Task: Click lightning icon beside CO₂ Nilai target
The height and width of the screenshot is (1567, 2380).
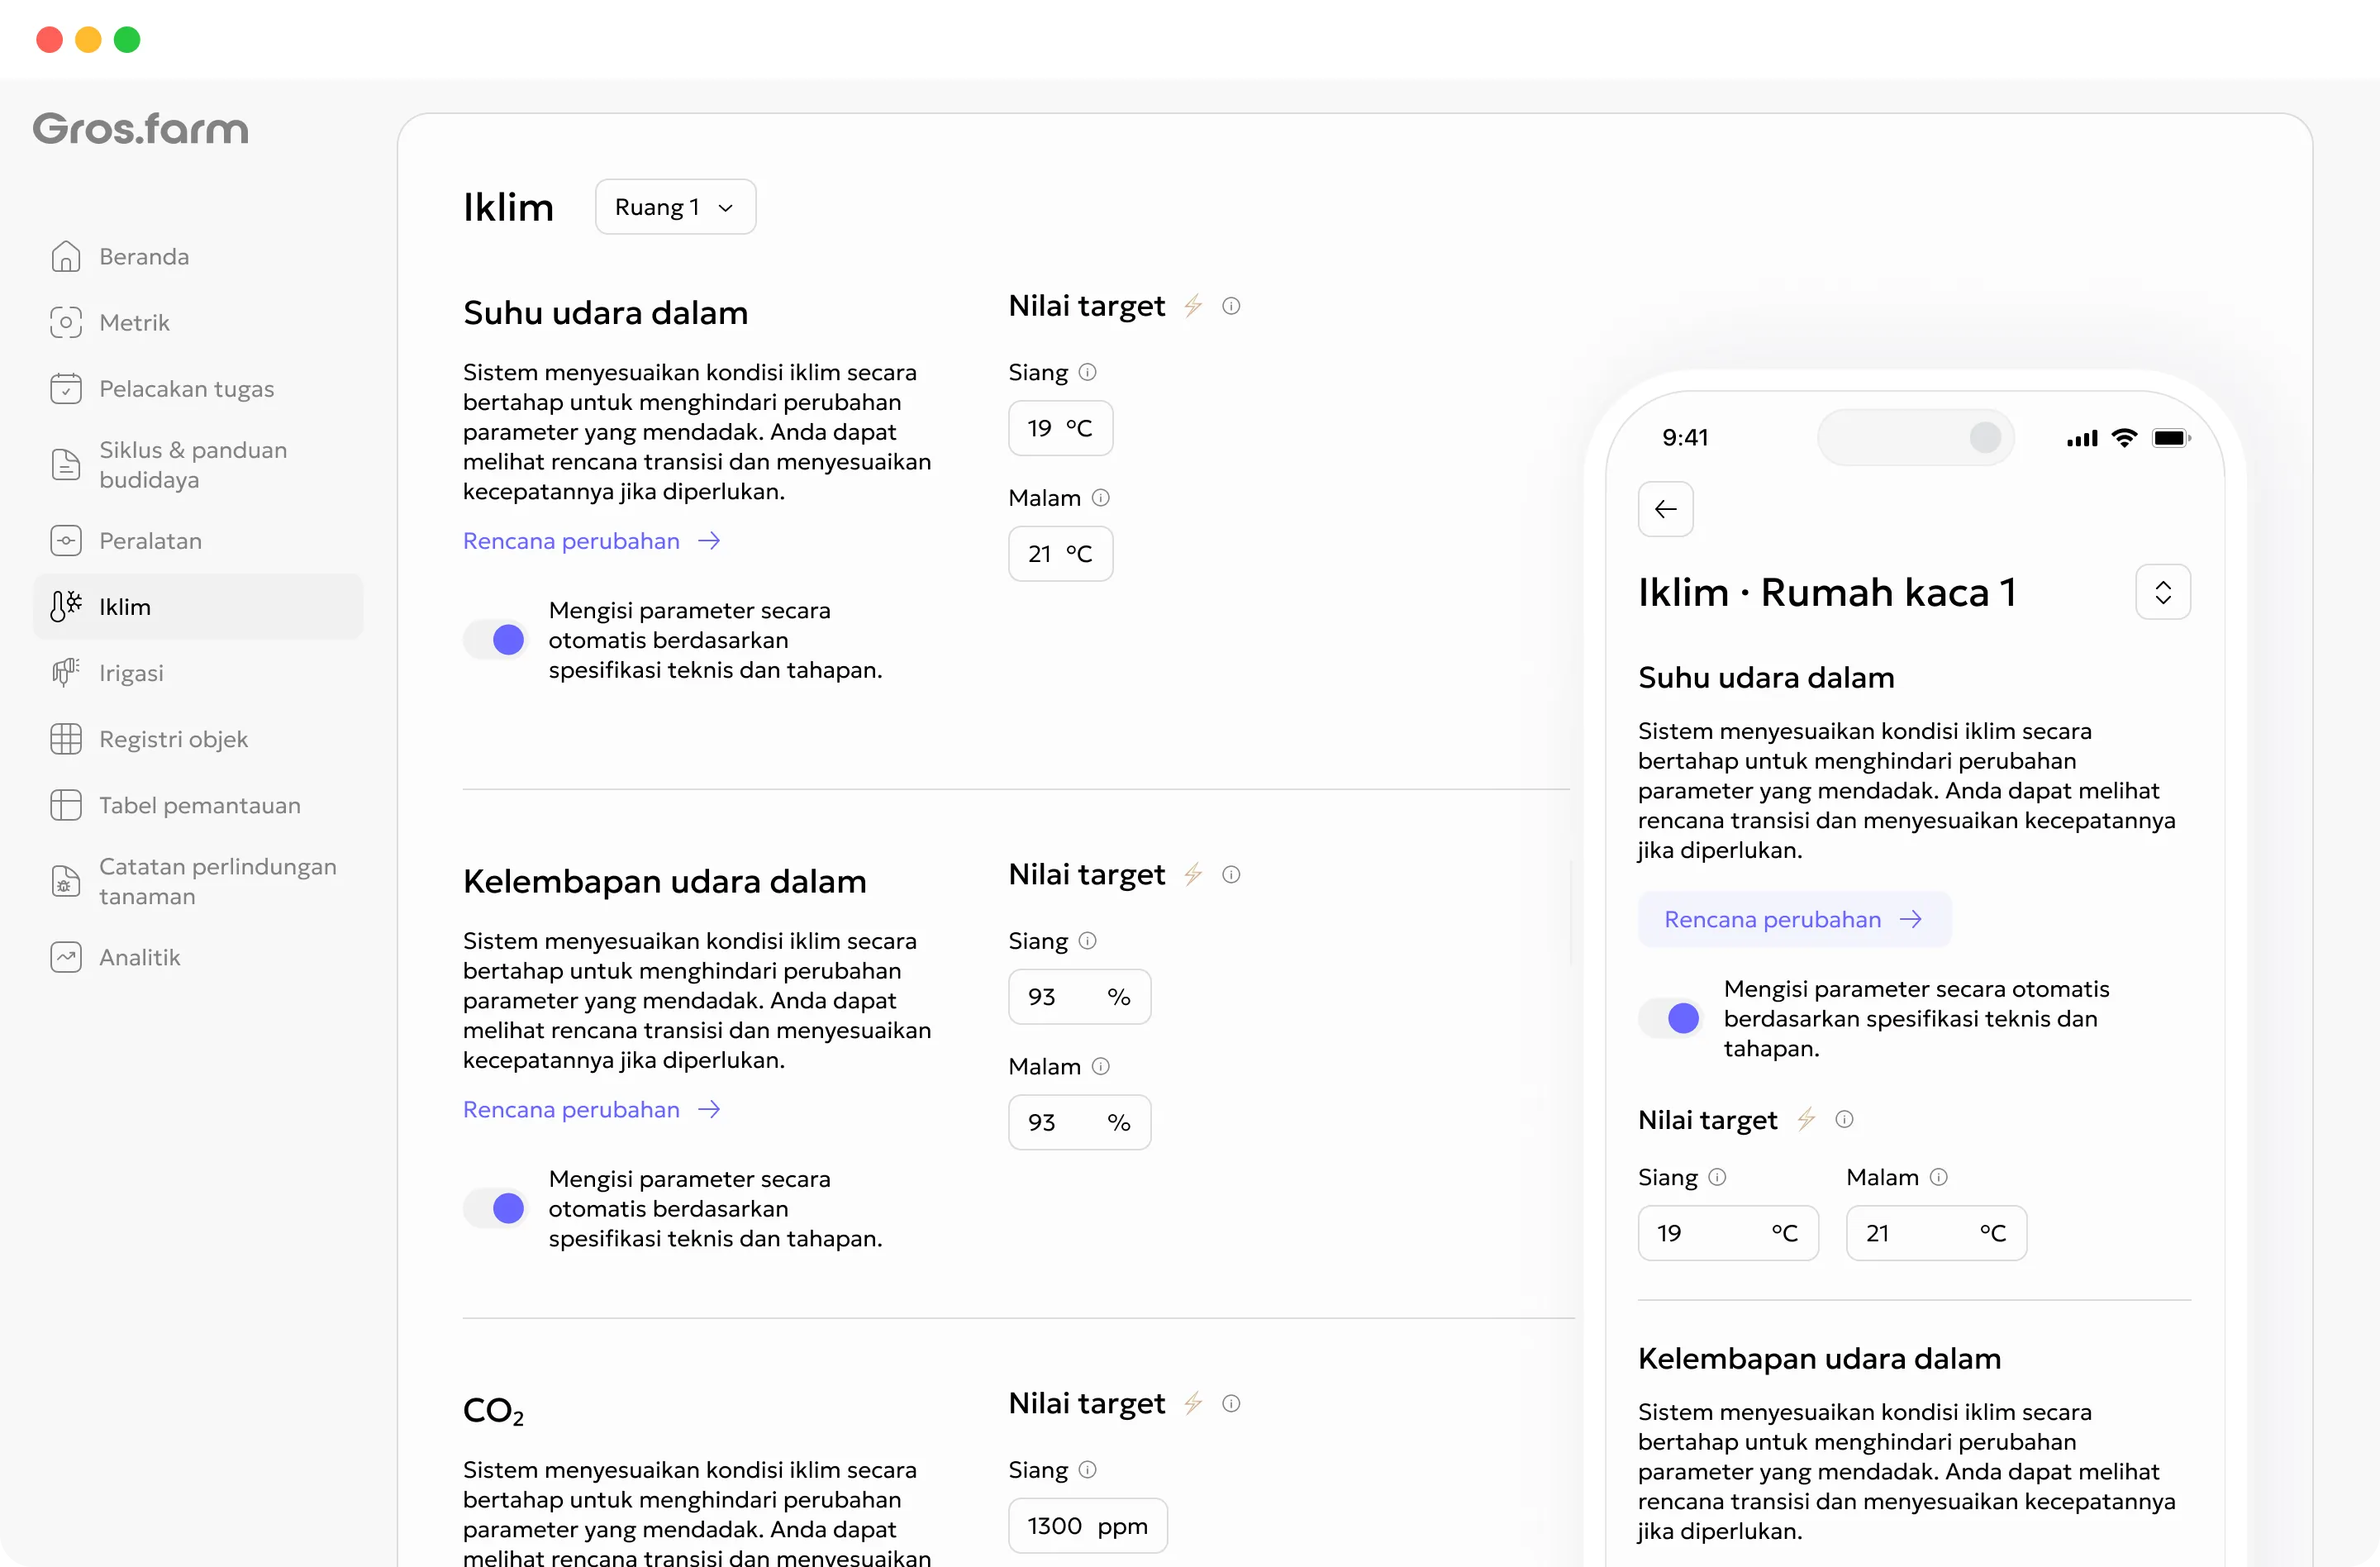Action: pyautogui.click(x=1193, y=1403)
